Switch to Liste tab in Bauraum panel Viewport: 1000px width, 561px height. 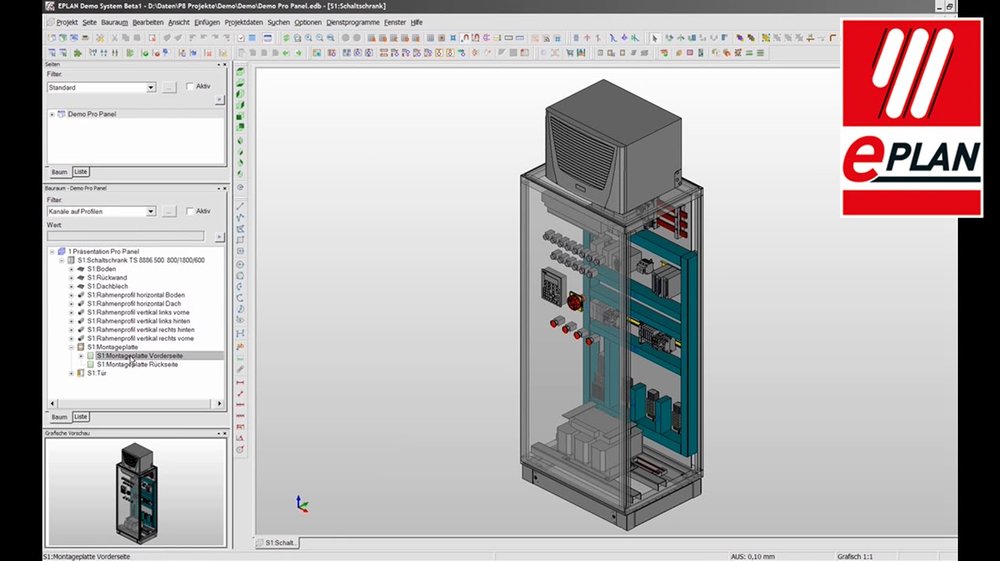coord(81,416)
